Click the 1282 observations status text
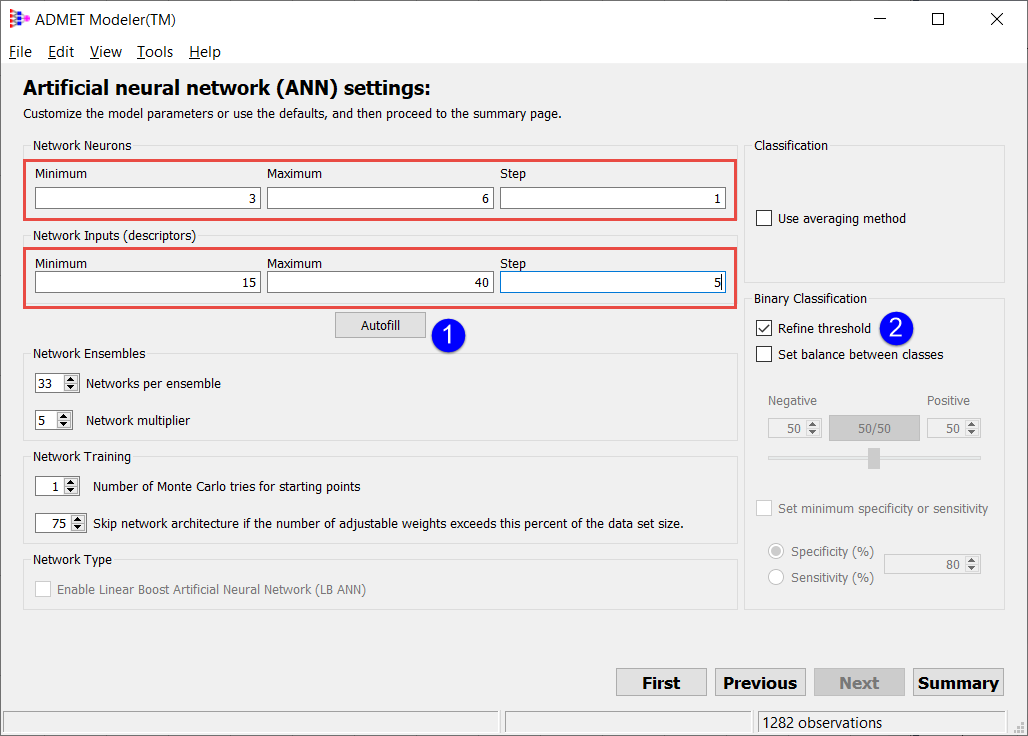 822,722
